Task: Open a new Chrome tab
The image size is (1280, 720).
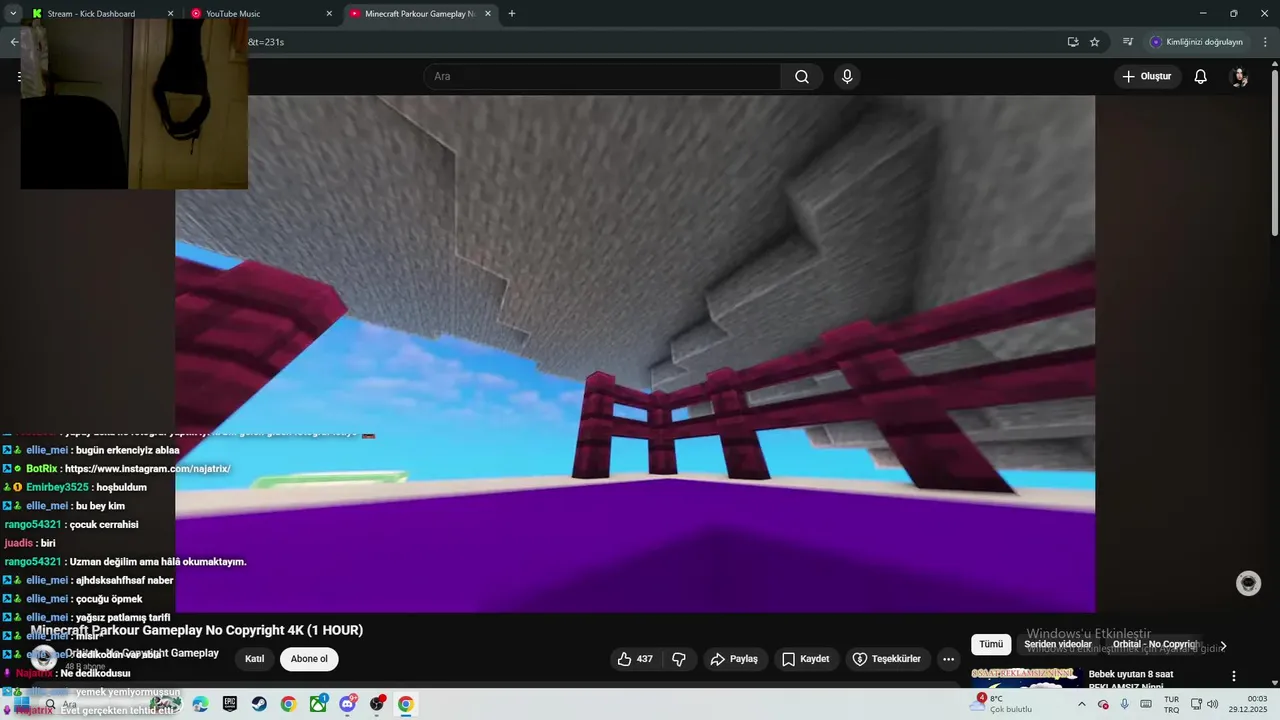Action: tap(512, 14)
